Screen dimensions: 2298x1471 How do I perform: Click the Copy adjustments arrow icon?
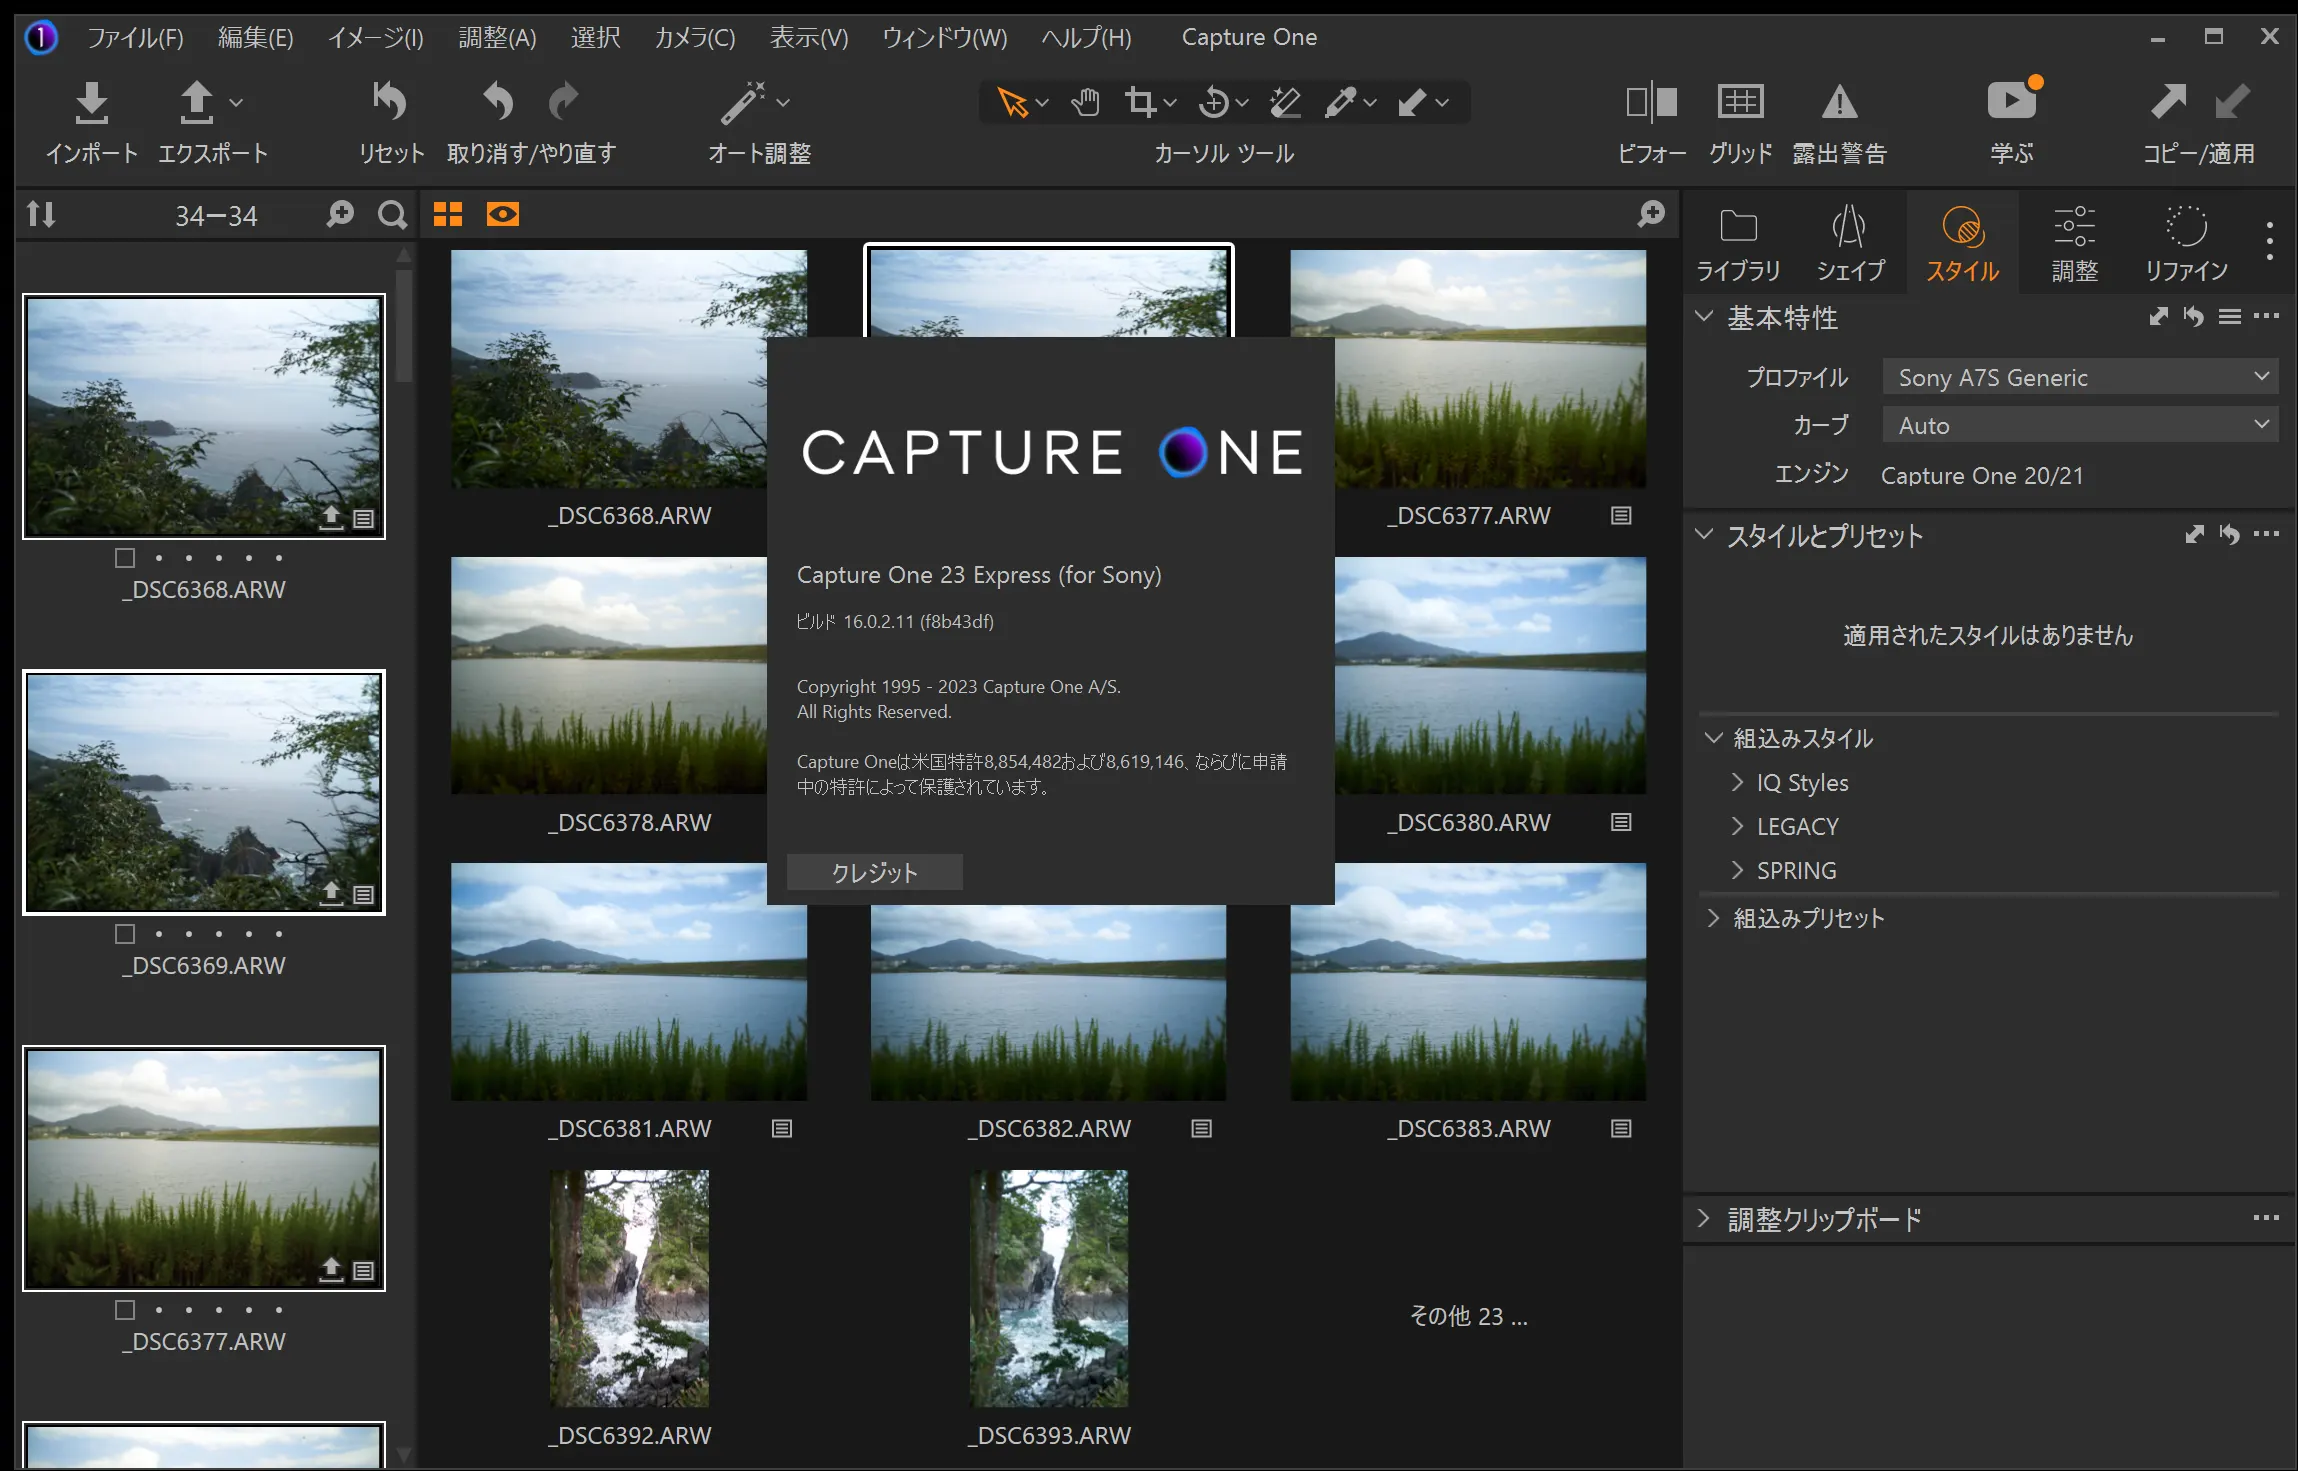coord(2169,101)
